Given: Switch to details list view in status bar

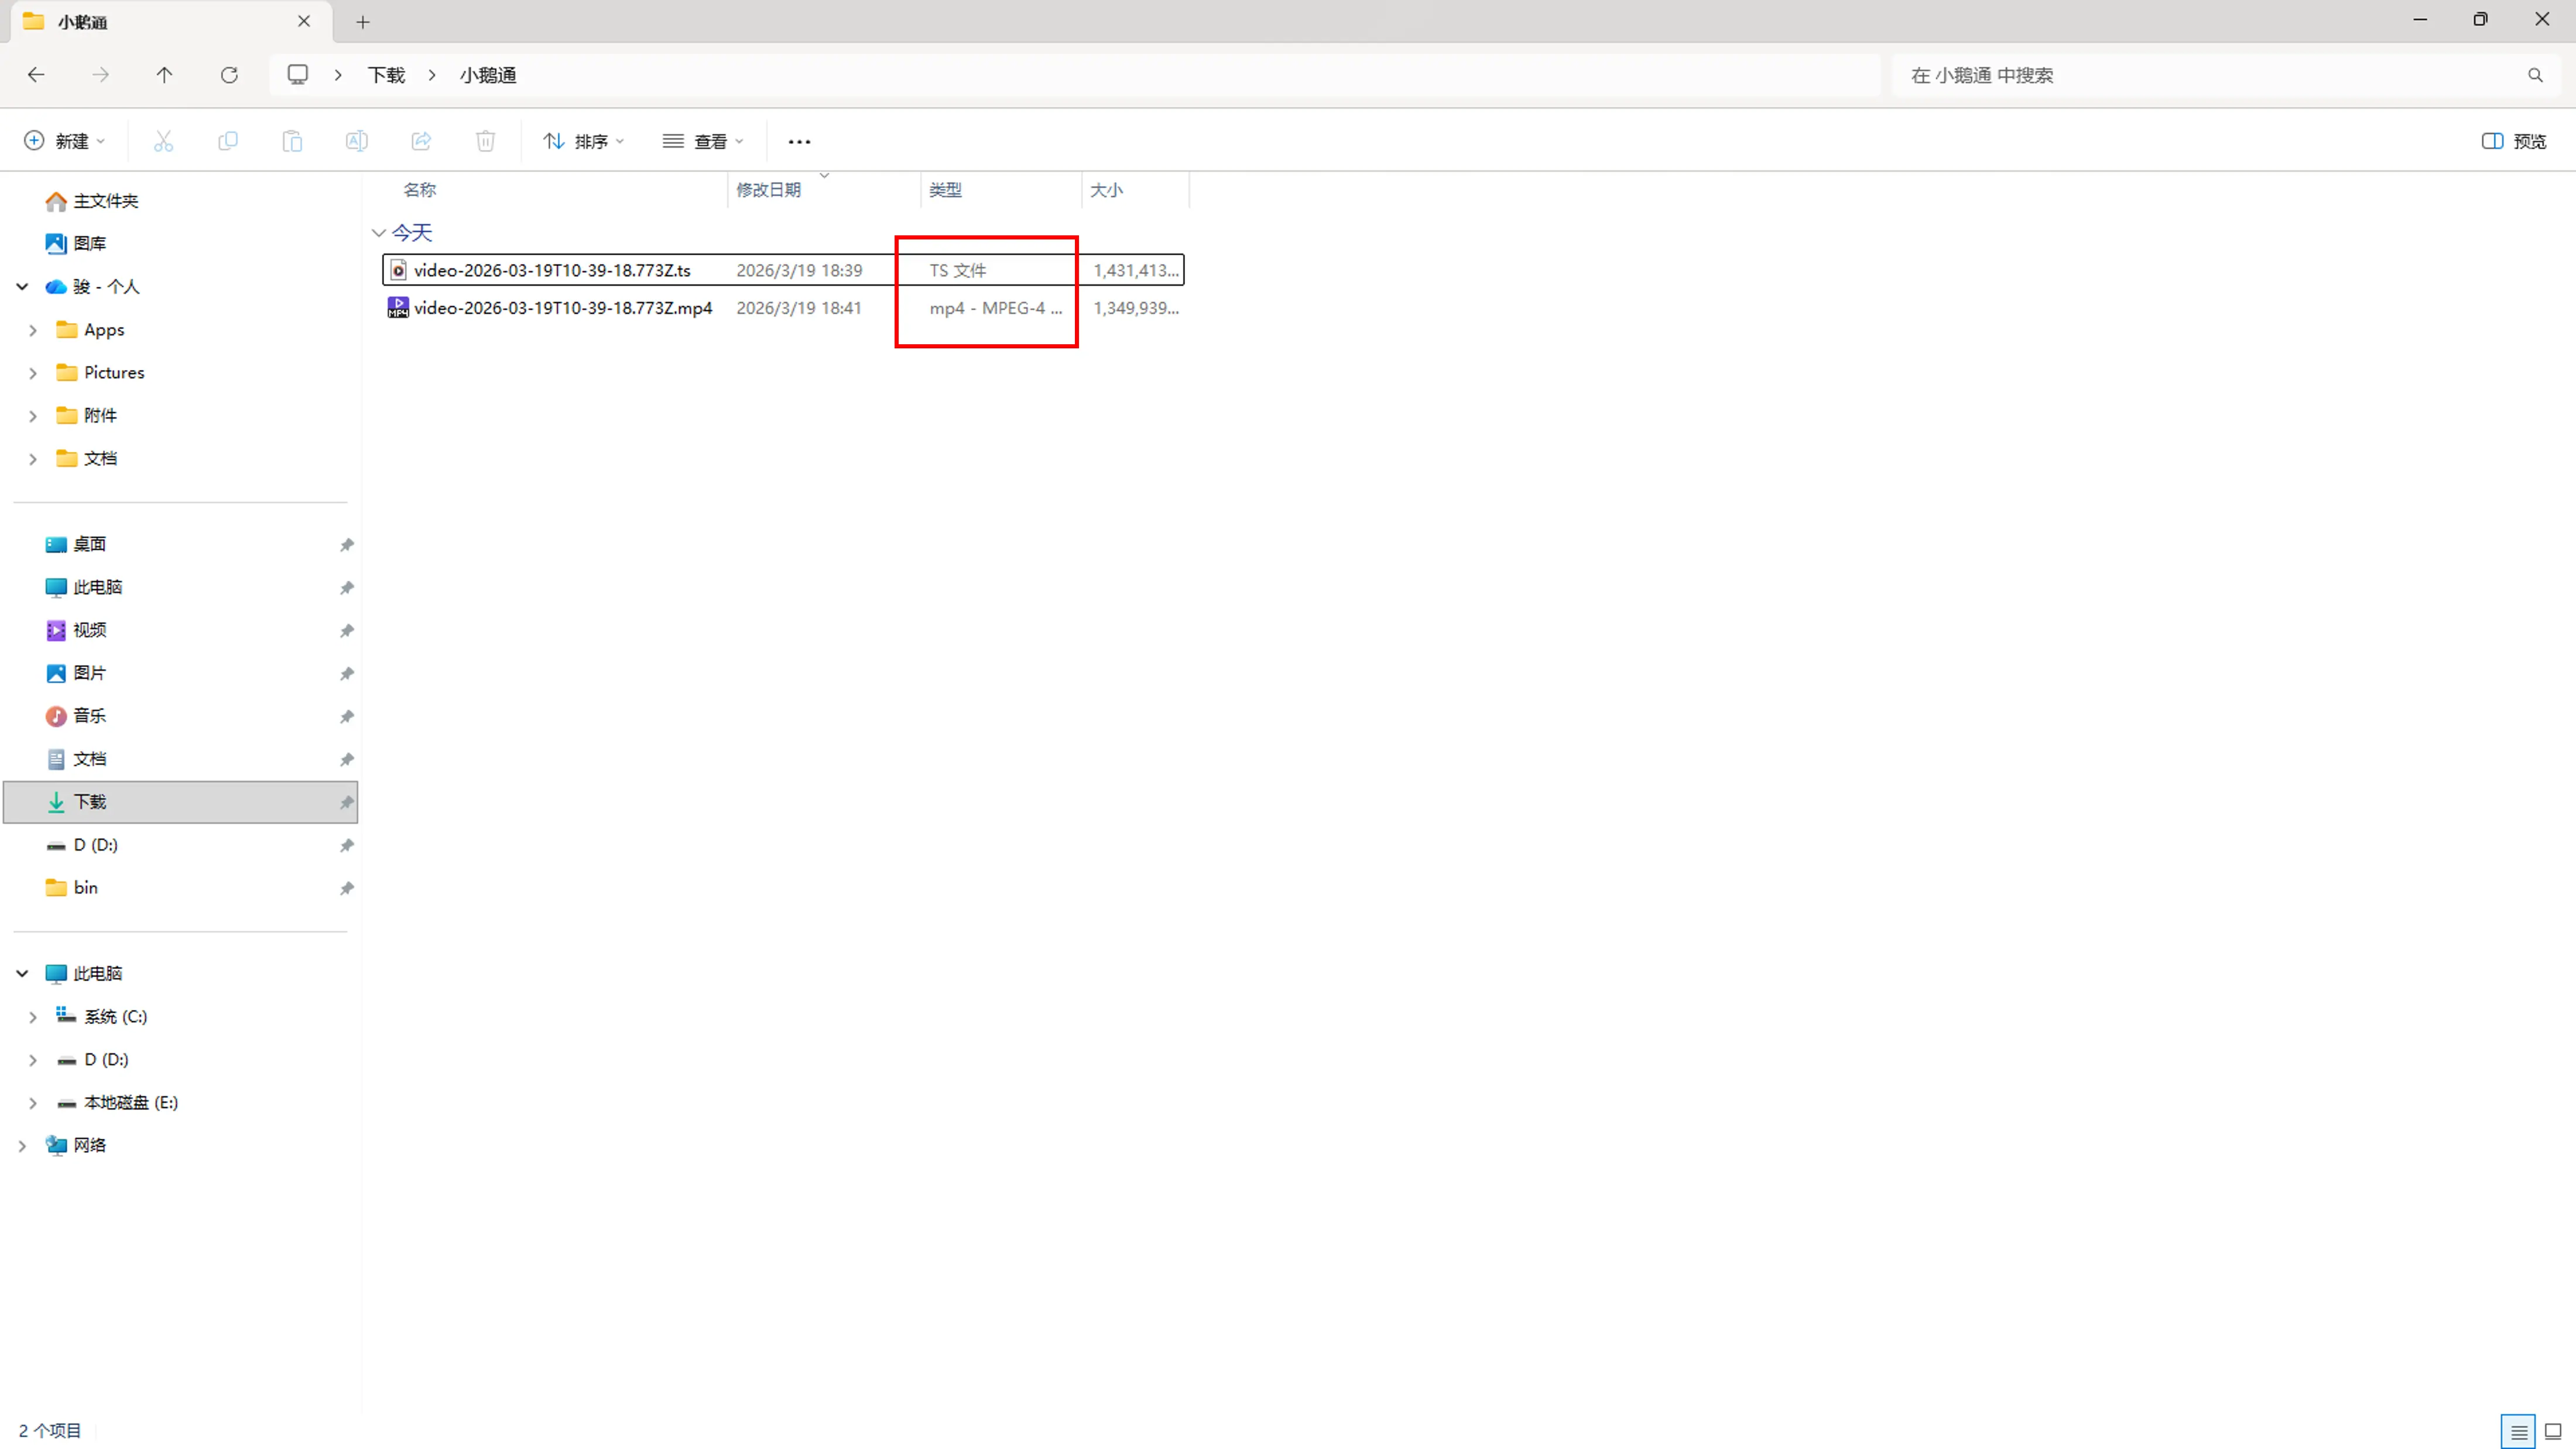Looking at the screenshot, I should [2518, 1431].
